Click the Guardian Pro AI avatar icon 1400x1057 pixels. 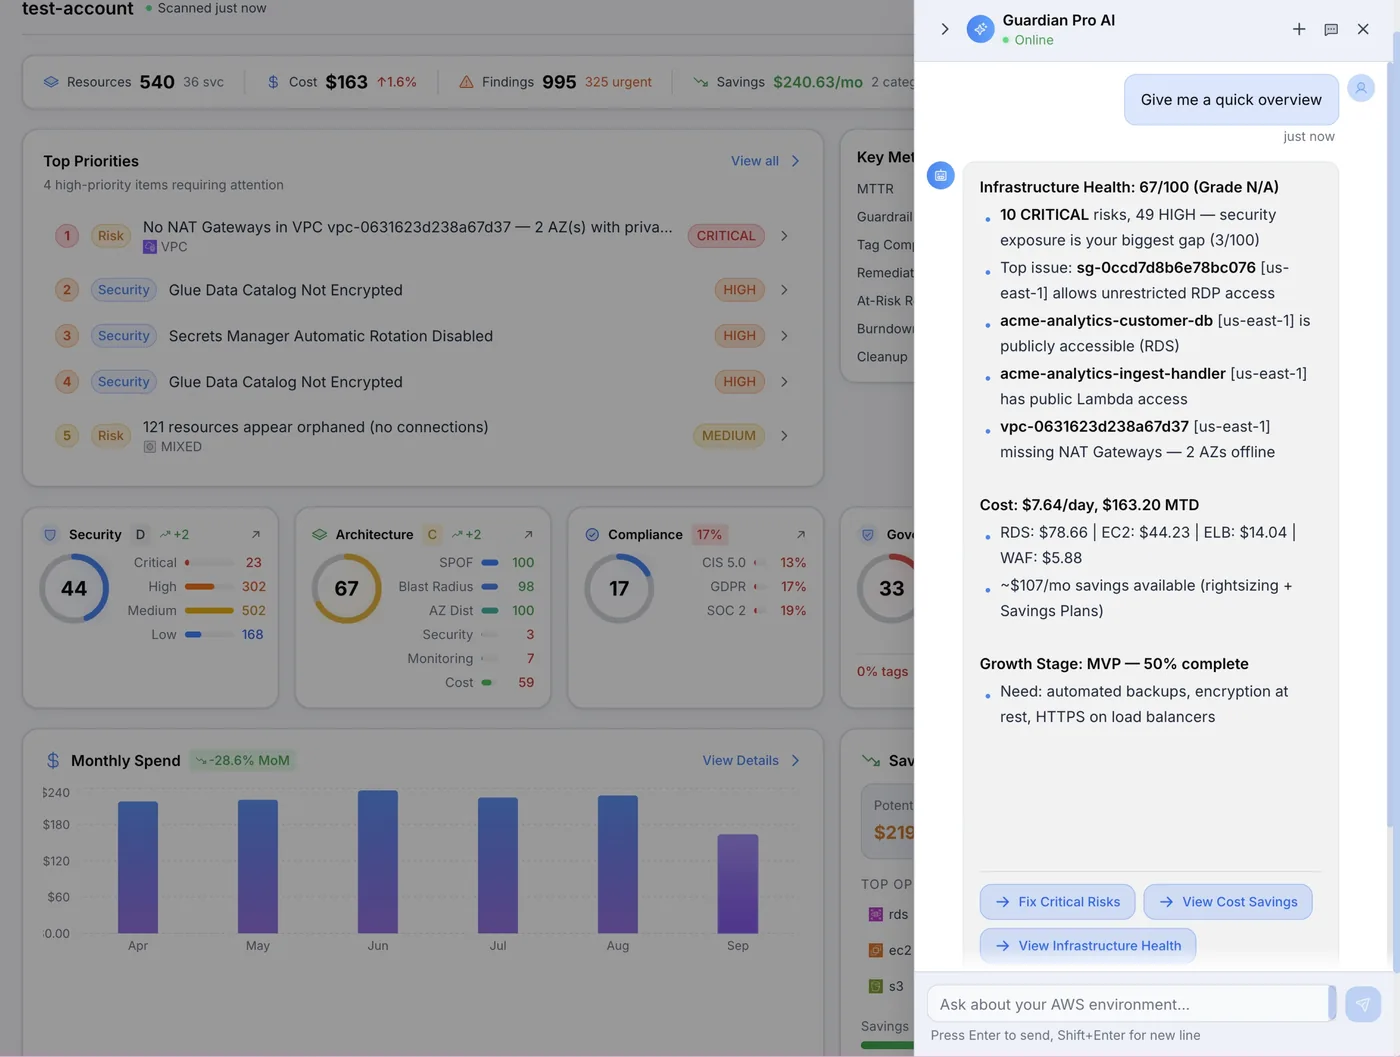click(x=981, y=29)
